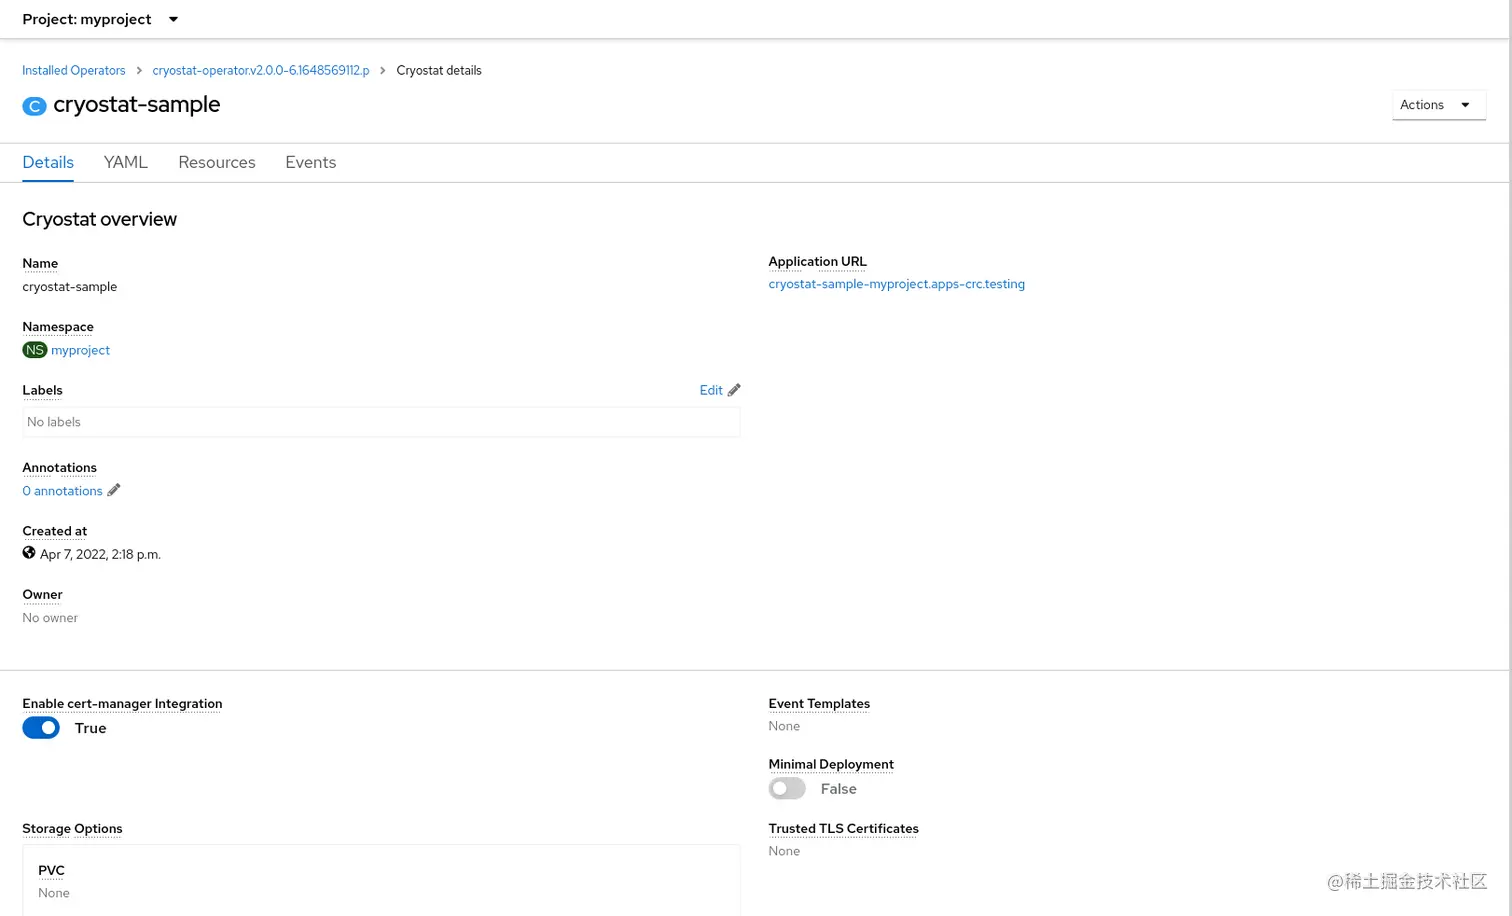Select the Resources tab
The height and width of the screenshot is (916, 1512).
click(216, 162)
